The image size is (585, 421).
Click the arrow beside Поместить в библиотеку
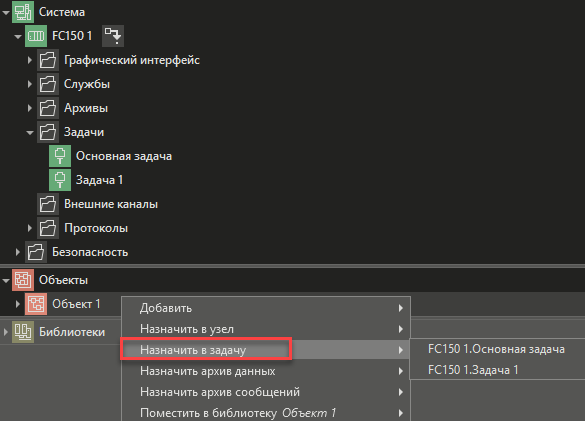(x=400, y=413)
